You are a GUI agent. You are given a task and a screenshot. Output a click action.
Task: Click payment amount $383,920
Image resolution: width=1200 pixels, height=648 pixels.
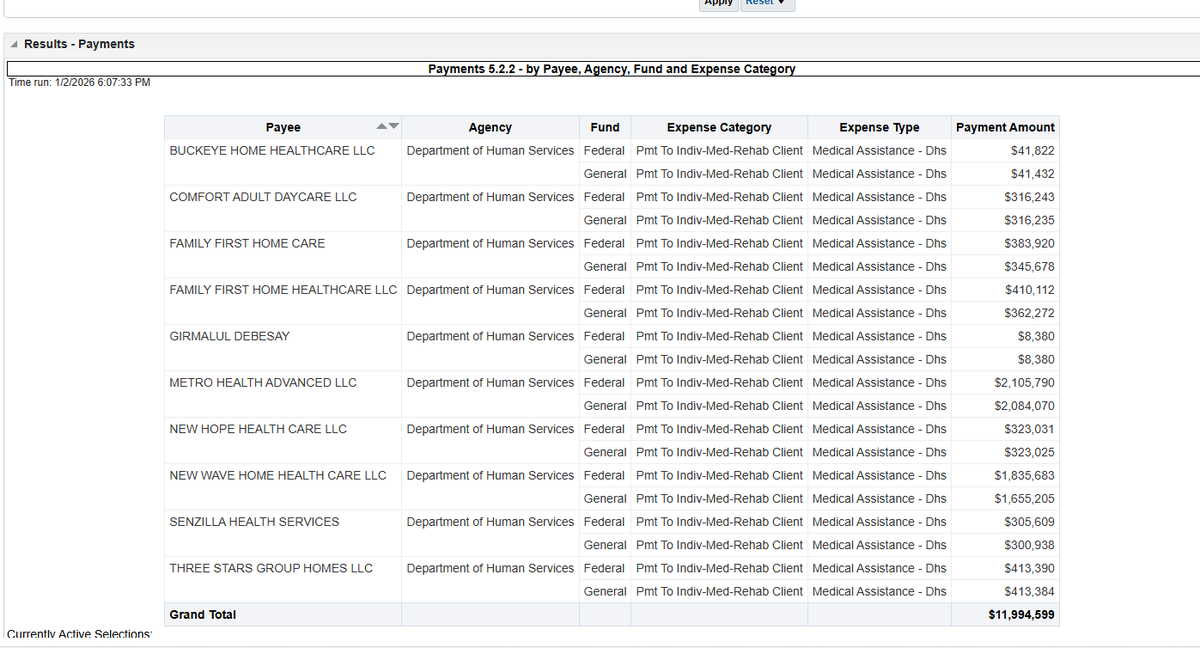point(1030,243)
